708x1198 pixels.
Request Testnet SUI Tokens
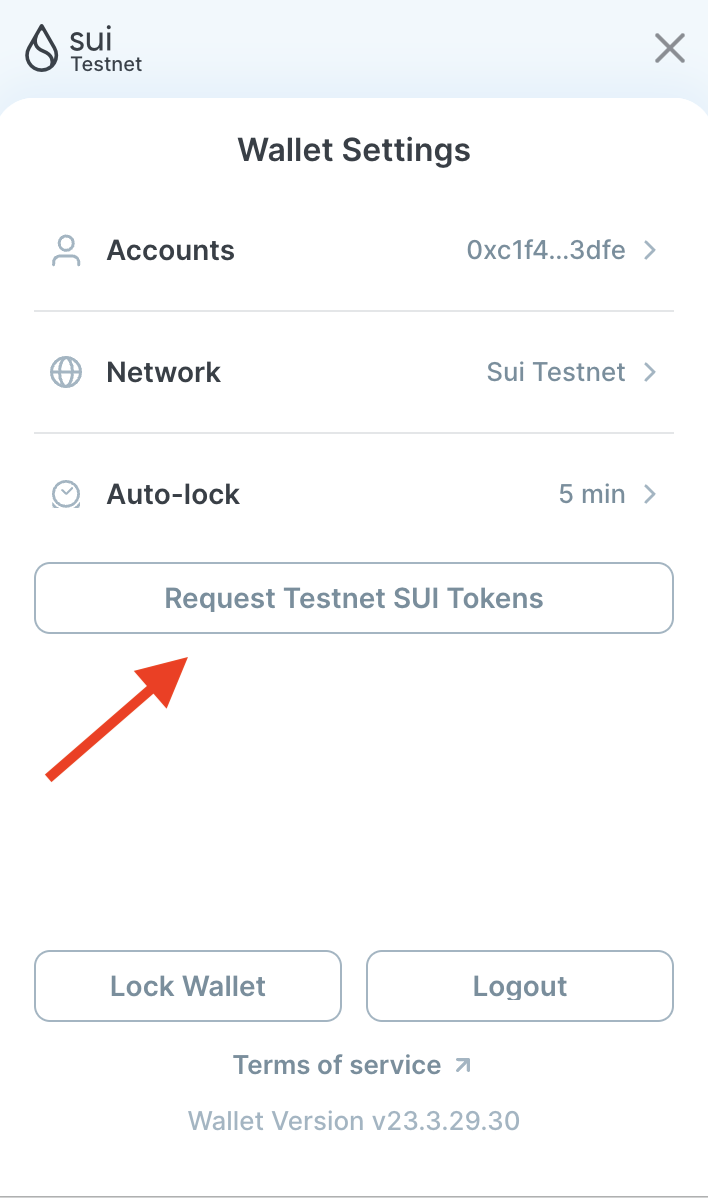[354, 598]
